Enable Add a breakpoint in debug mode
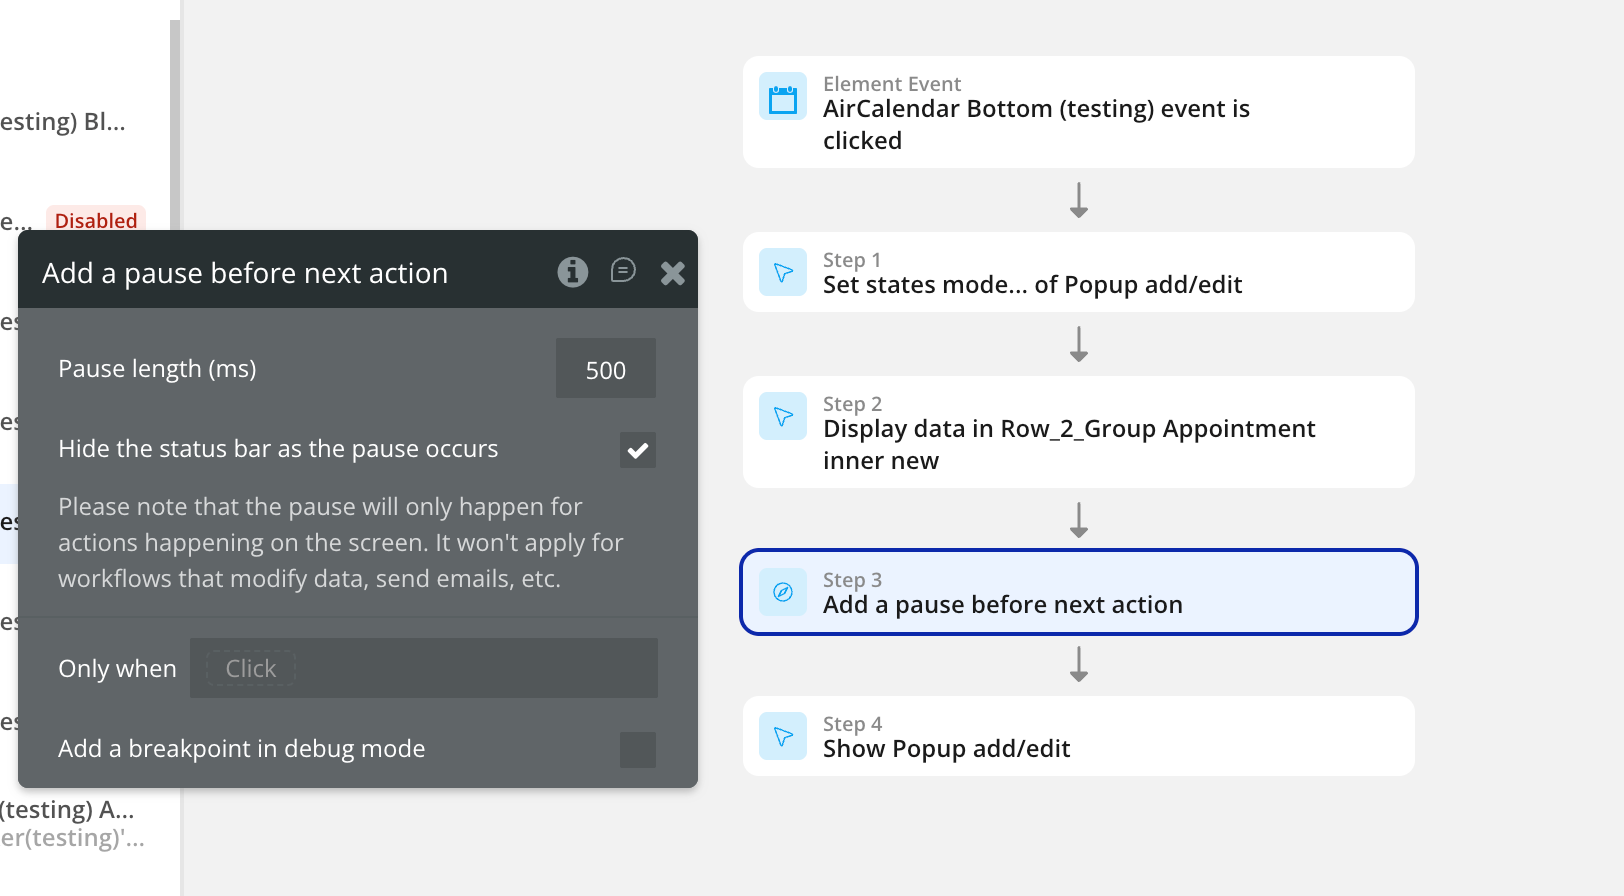This screenshot has width=1624, height=896. [637, 750]
